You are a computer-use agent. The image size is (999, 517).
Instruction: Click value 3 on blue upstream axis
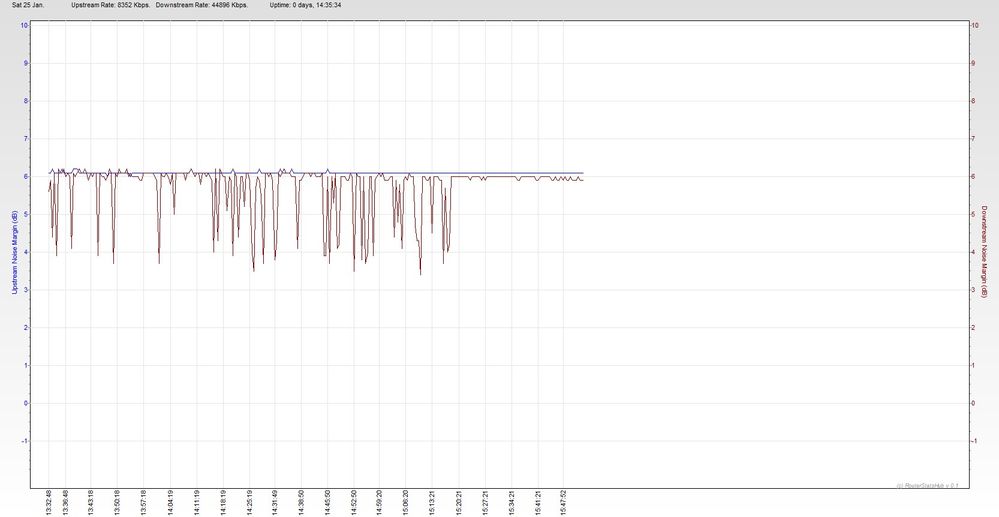[x=26, y=290]
